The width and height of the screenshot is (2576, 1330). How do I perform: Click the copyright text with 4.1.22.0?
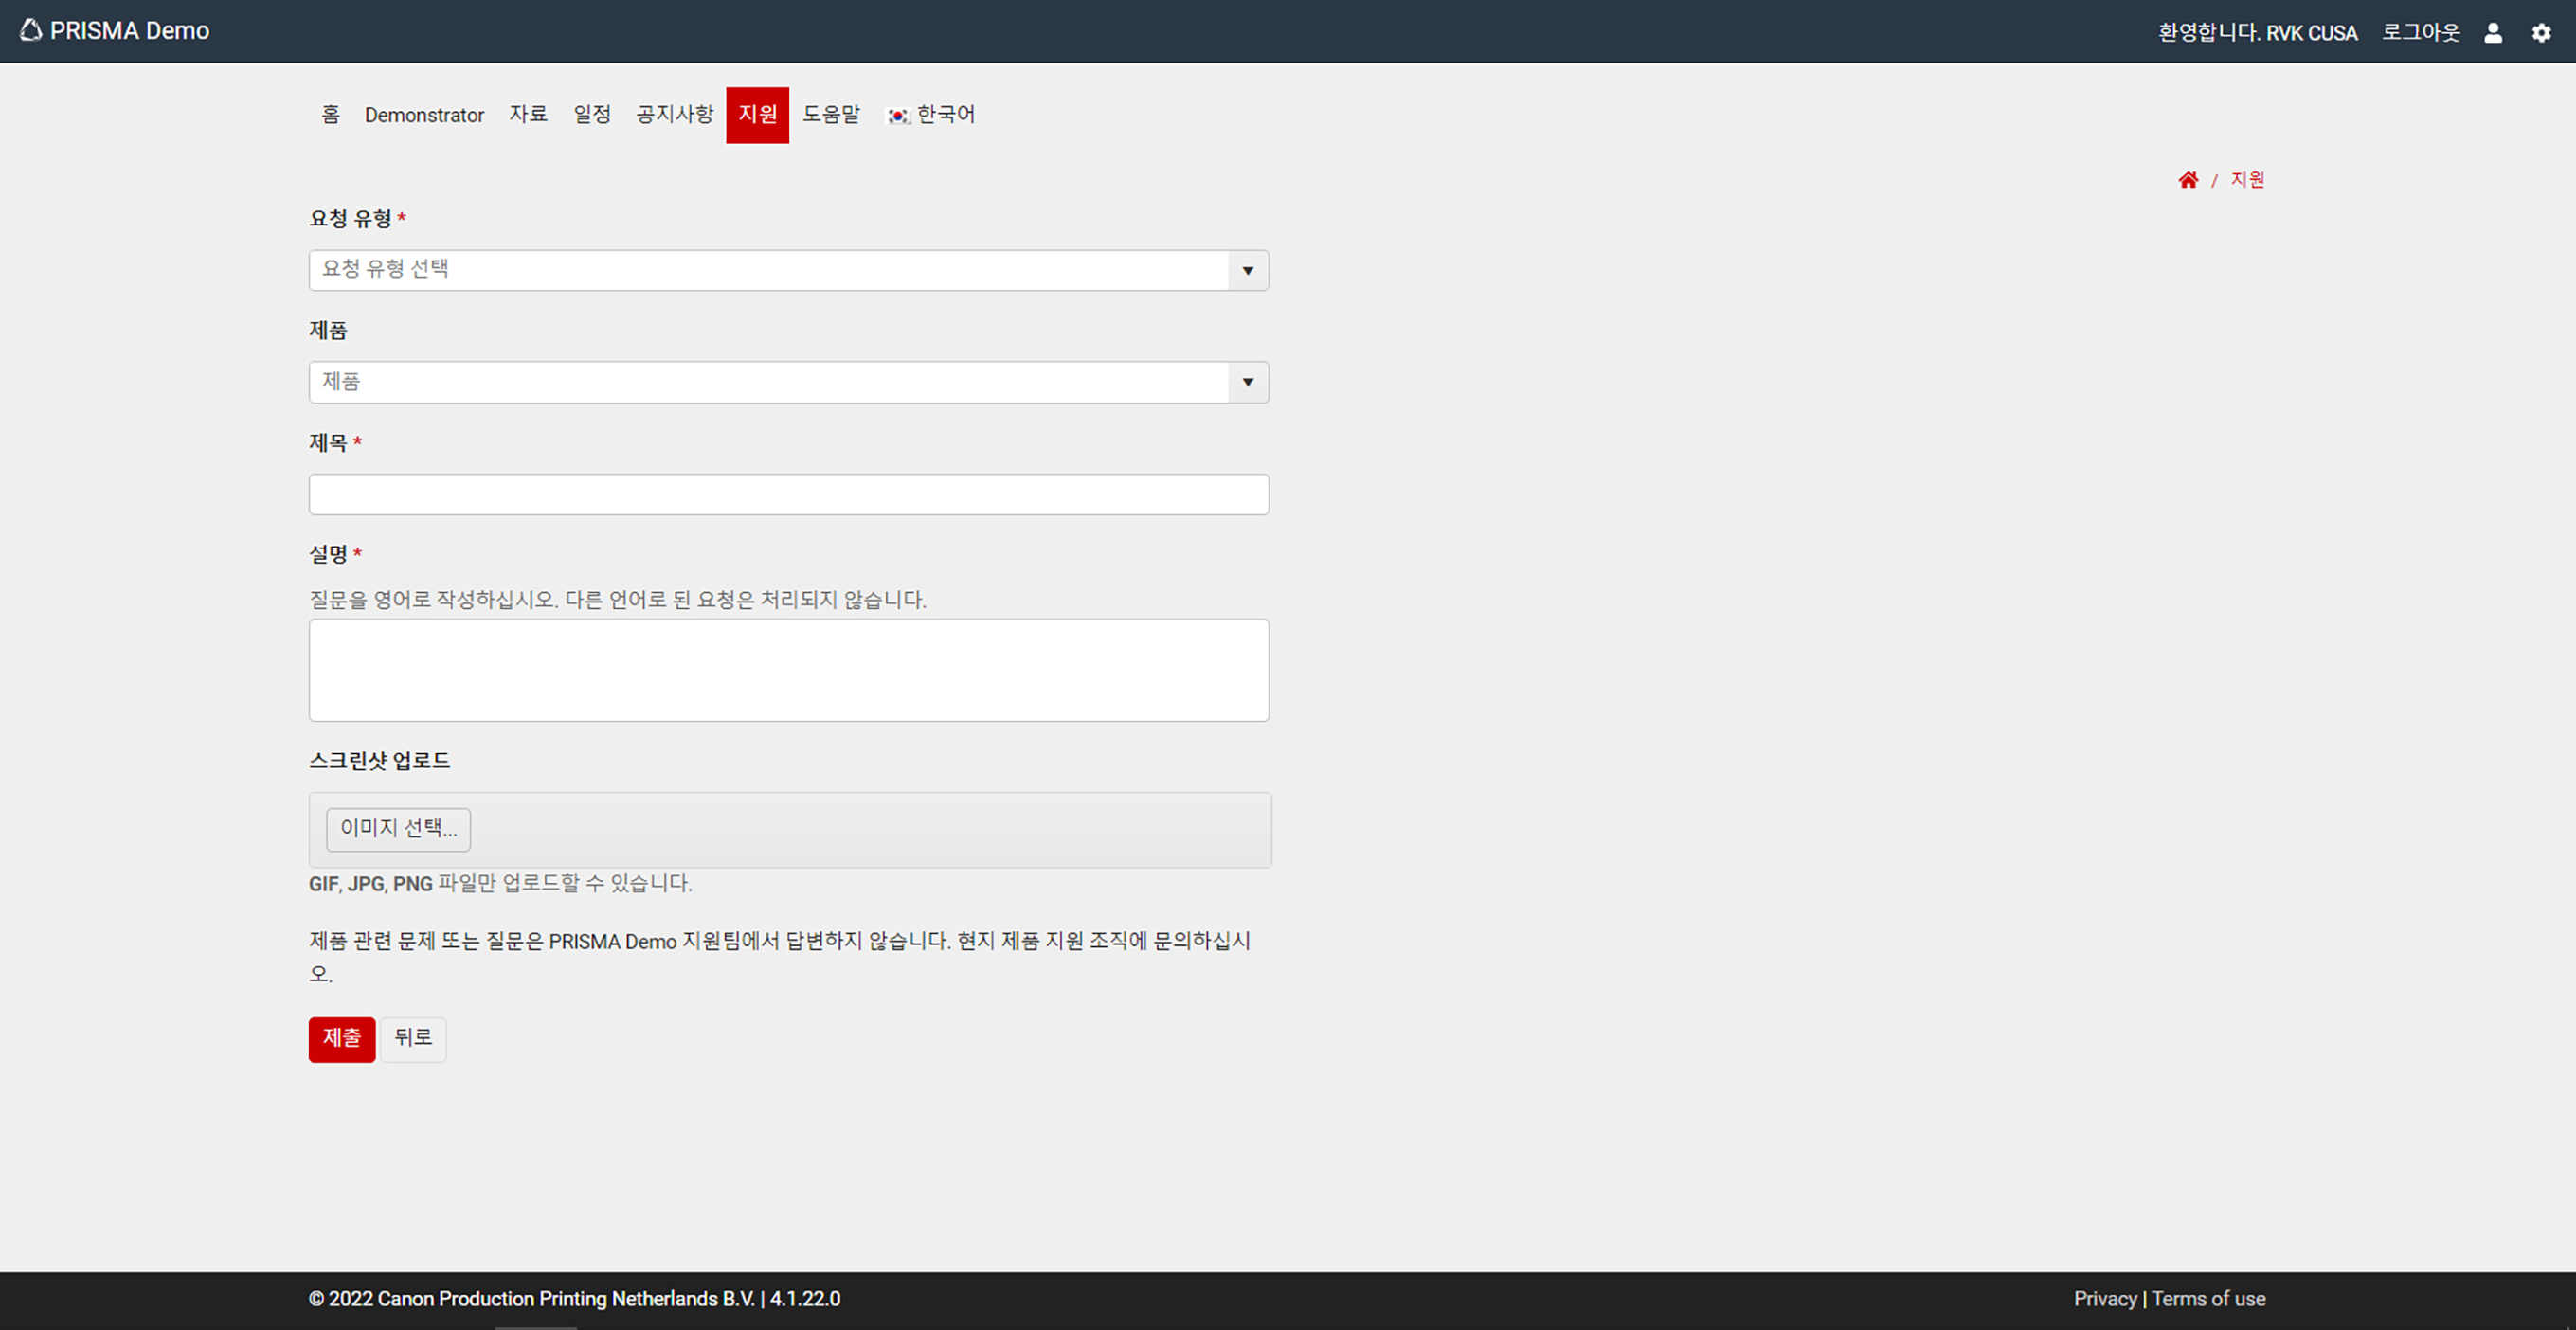[x=574, y=1298]
